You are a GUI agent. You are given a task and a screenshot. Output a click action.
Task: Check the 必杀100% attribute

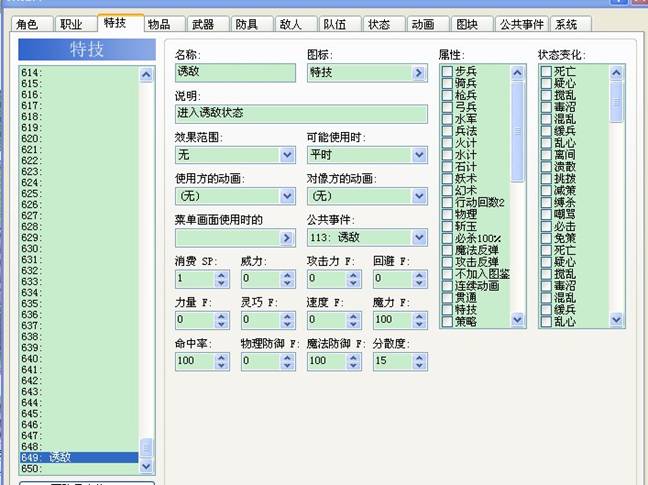click(x=447, y=238)
